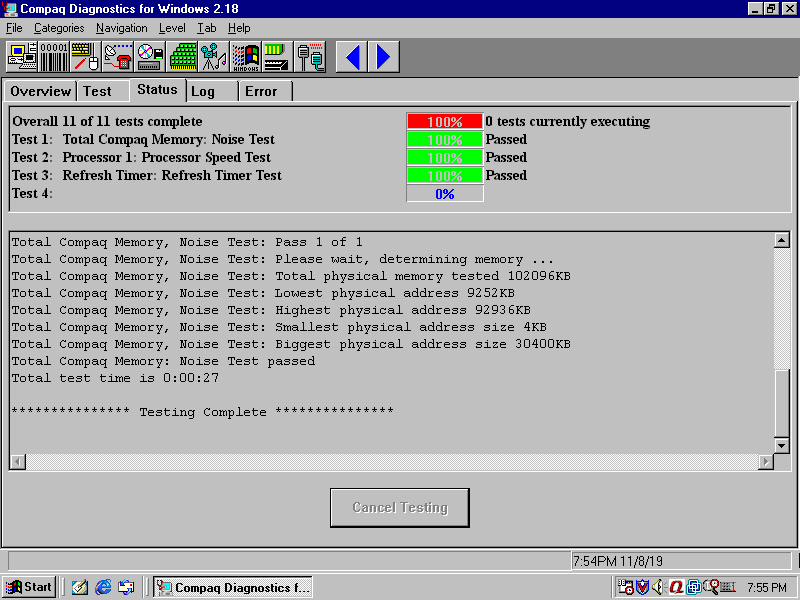800x600 pixels.
Task: Launch Internet Explorer from quick launch
Action: coord(103,588)
